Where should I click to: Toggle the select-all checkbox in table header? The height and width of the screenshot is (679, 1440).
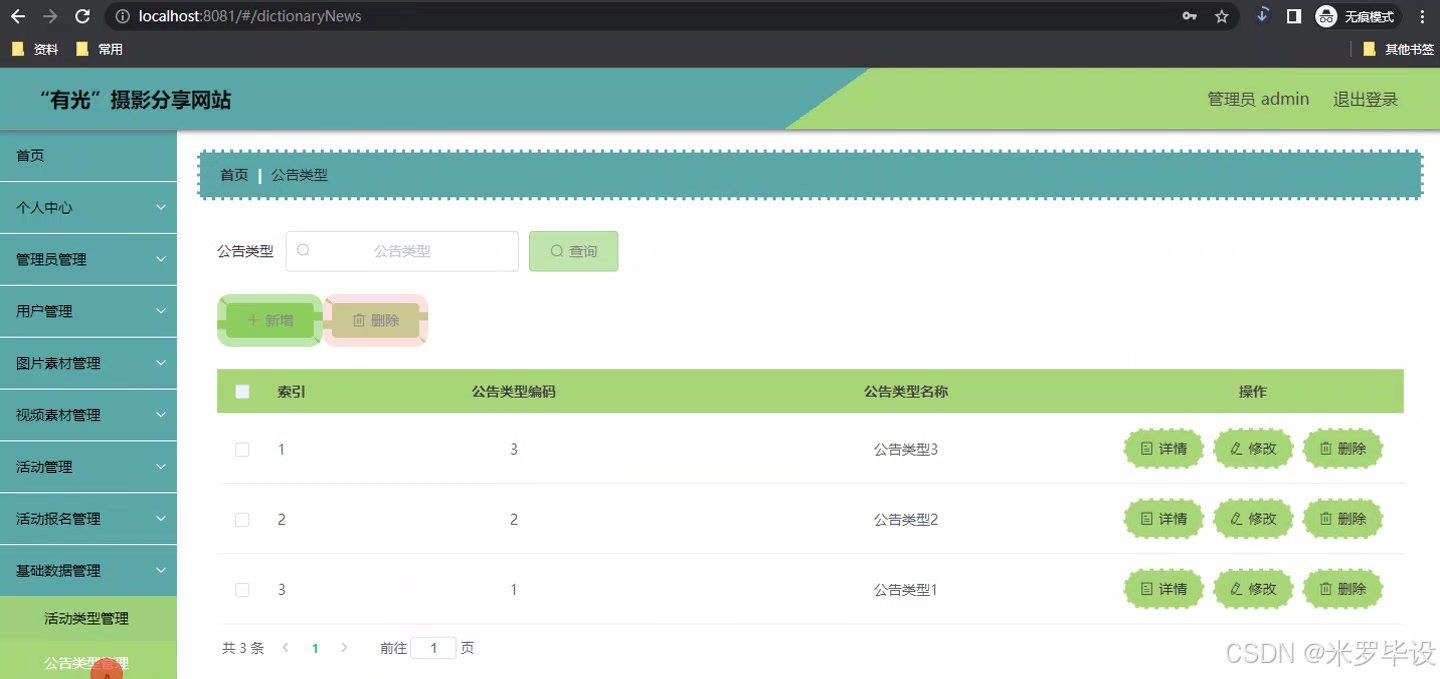coord(242,391)
